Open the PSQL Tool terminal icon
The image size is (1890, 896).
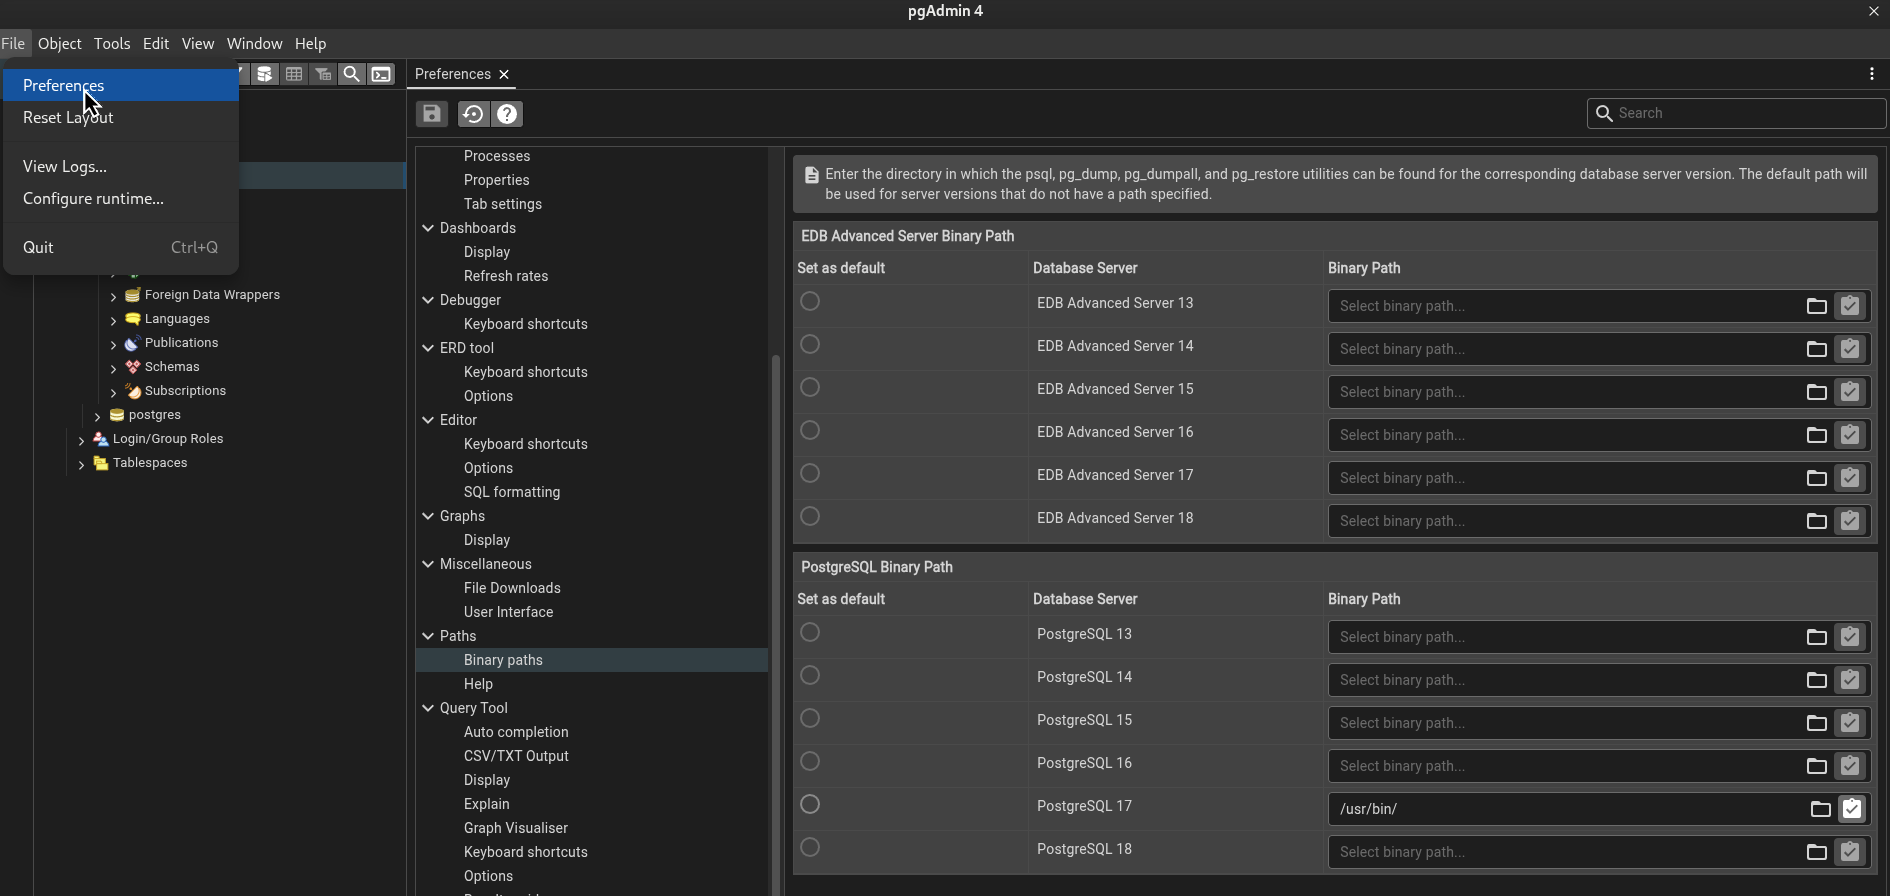click(382, 74)
